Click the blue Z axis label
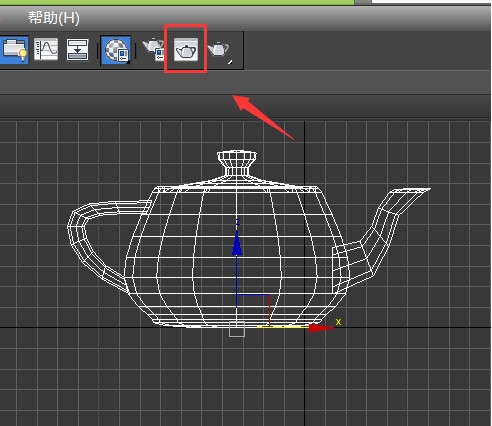Image resolution: width=492 pixels, height=426 pixels. (238, 222)
